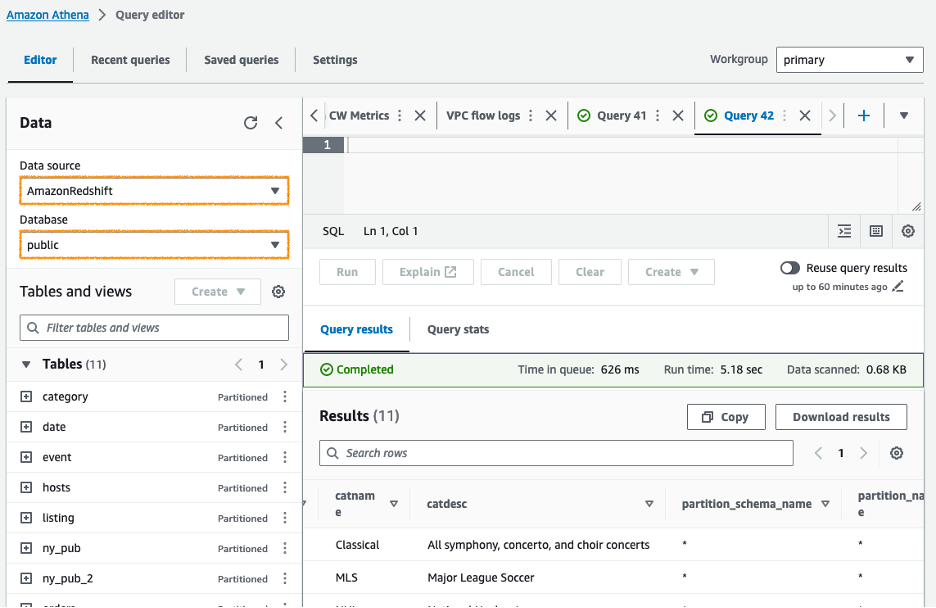The height and width of the screenshot is (608, 936).
Task: Click the Amazon Athena breadcrumb link
Action: [48, 15]
